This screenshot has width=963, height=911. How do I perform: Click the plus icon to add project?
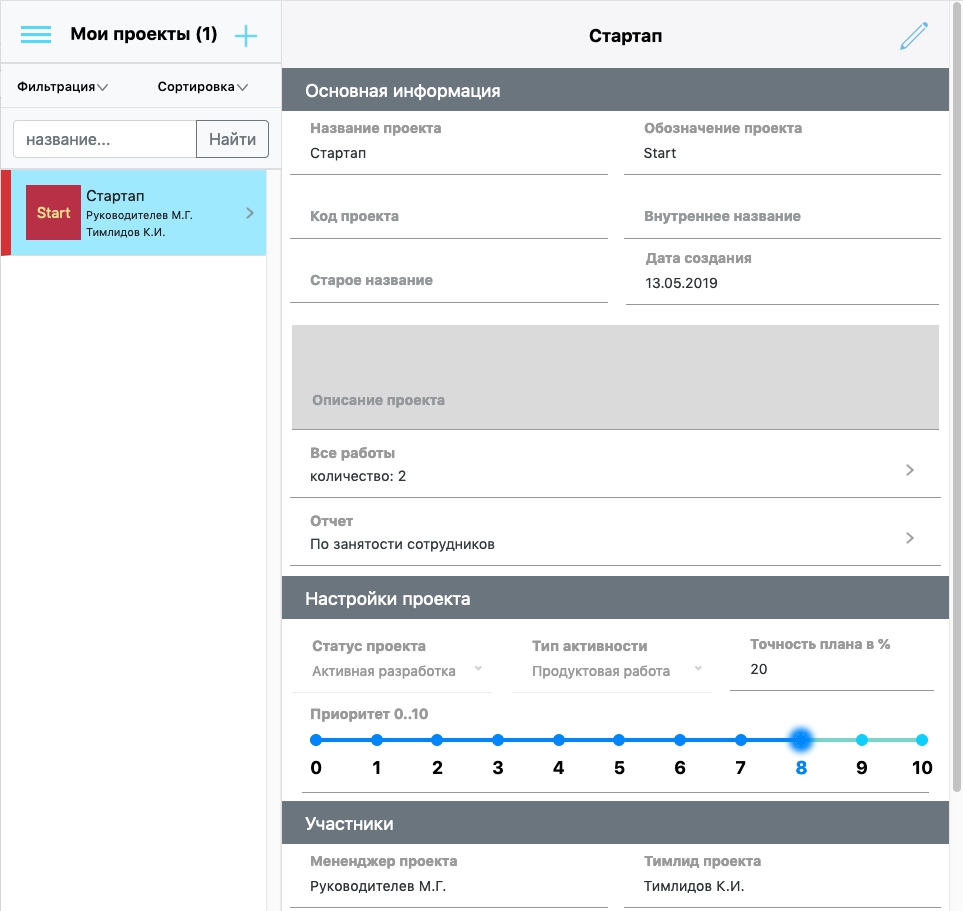pos(246,36)
